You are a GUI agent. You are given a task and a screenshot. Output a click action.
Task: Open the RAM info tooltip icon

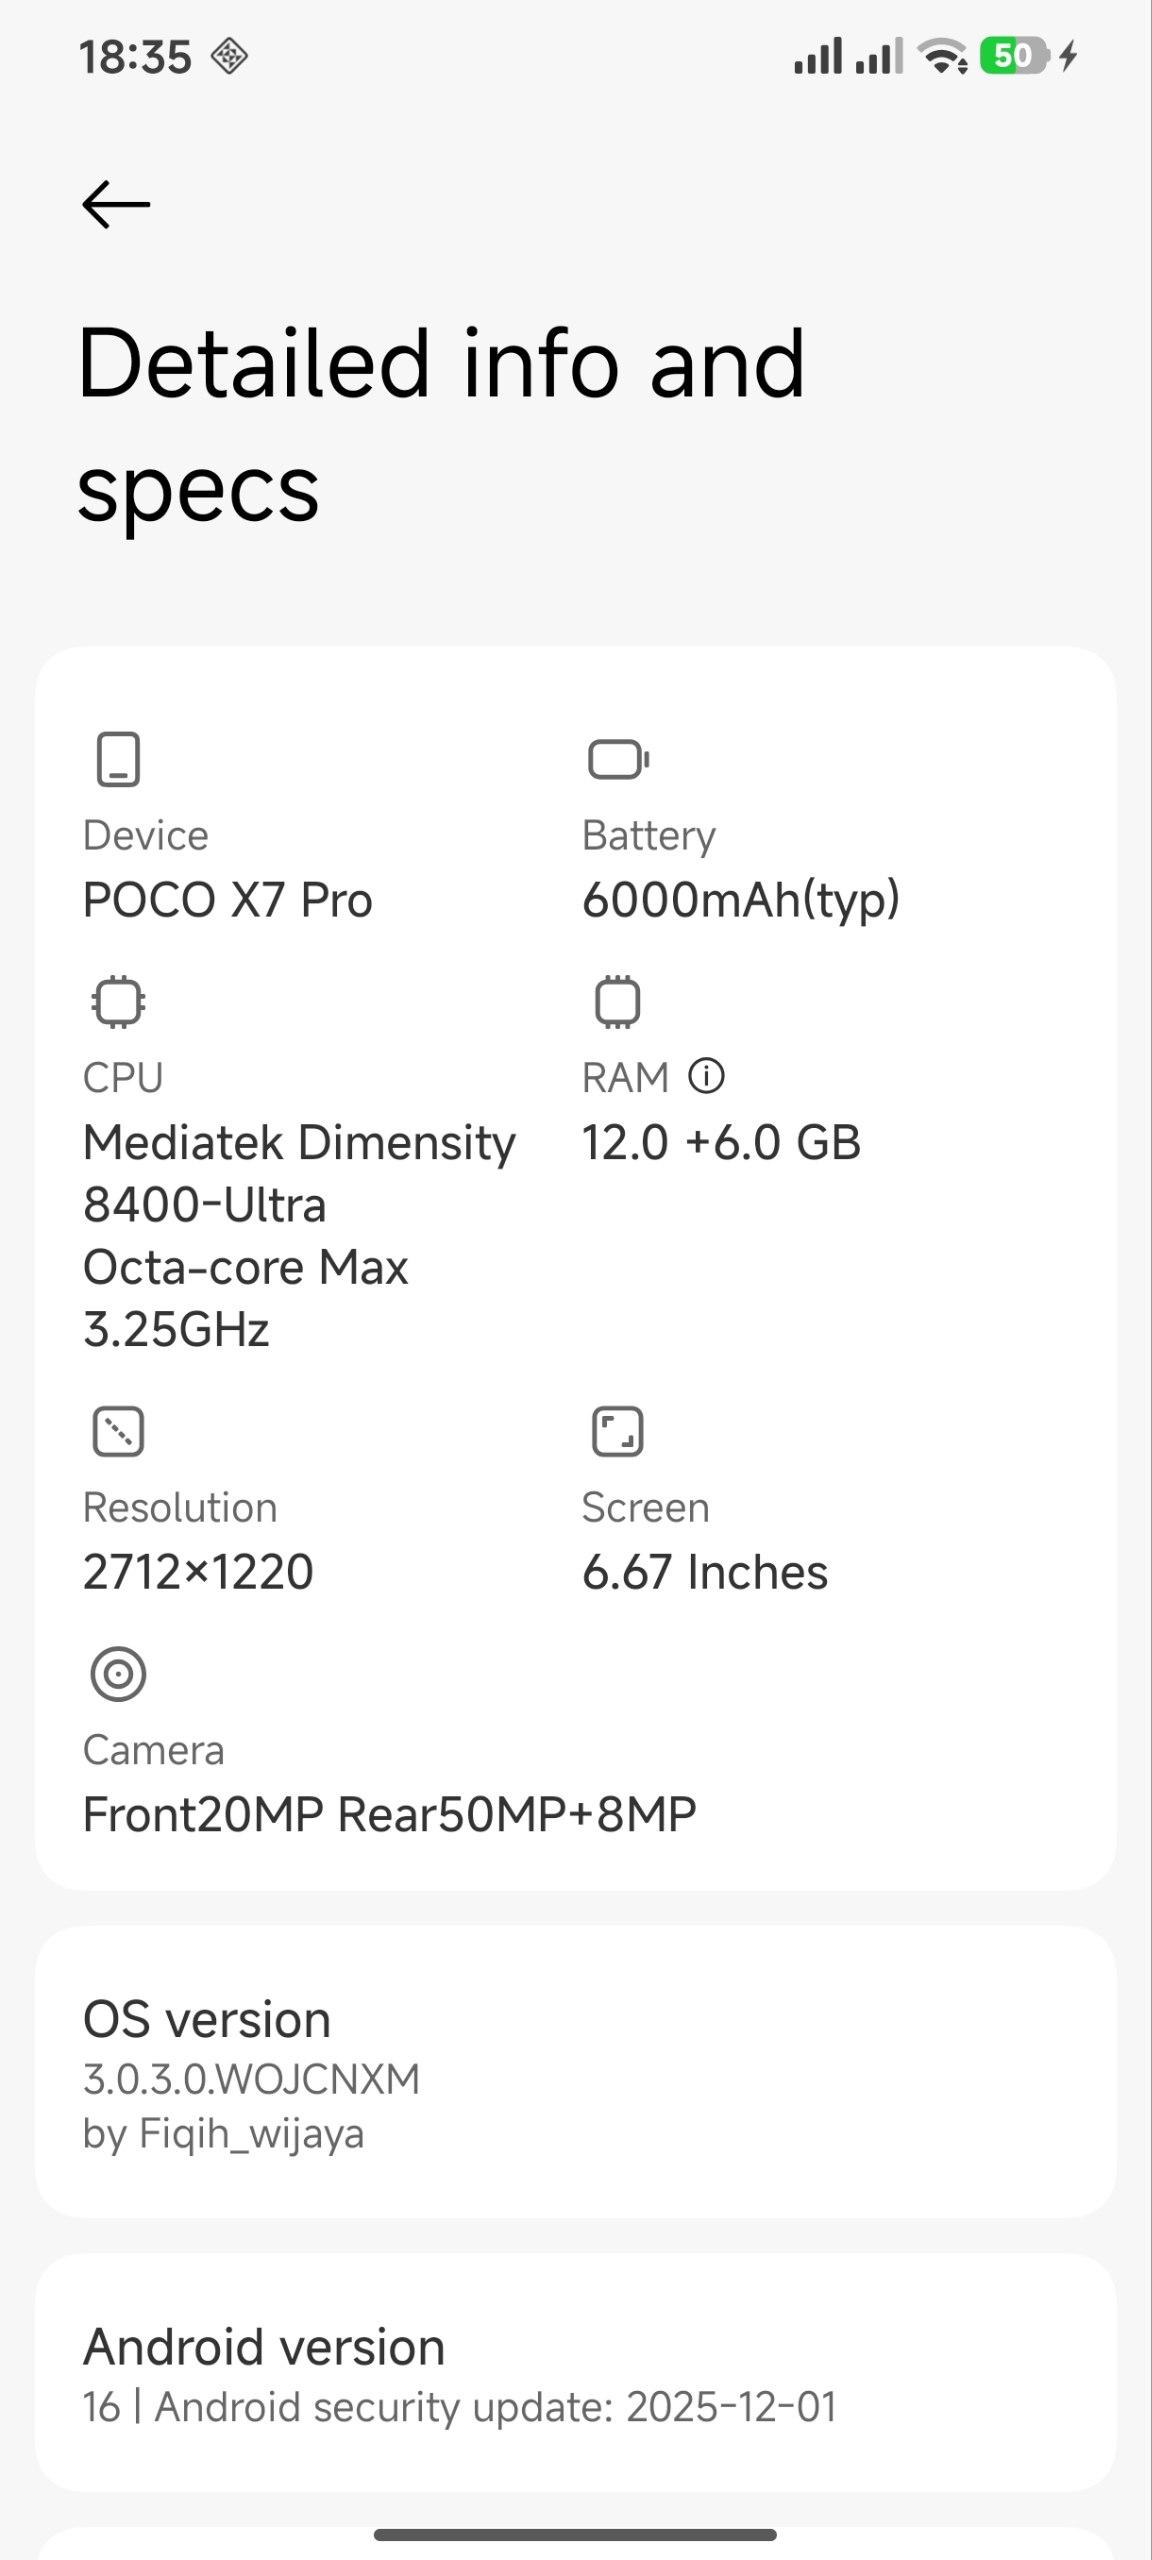[x=707, y=1077]
